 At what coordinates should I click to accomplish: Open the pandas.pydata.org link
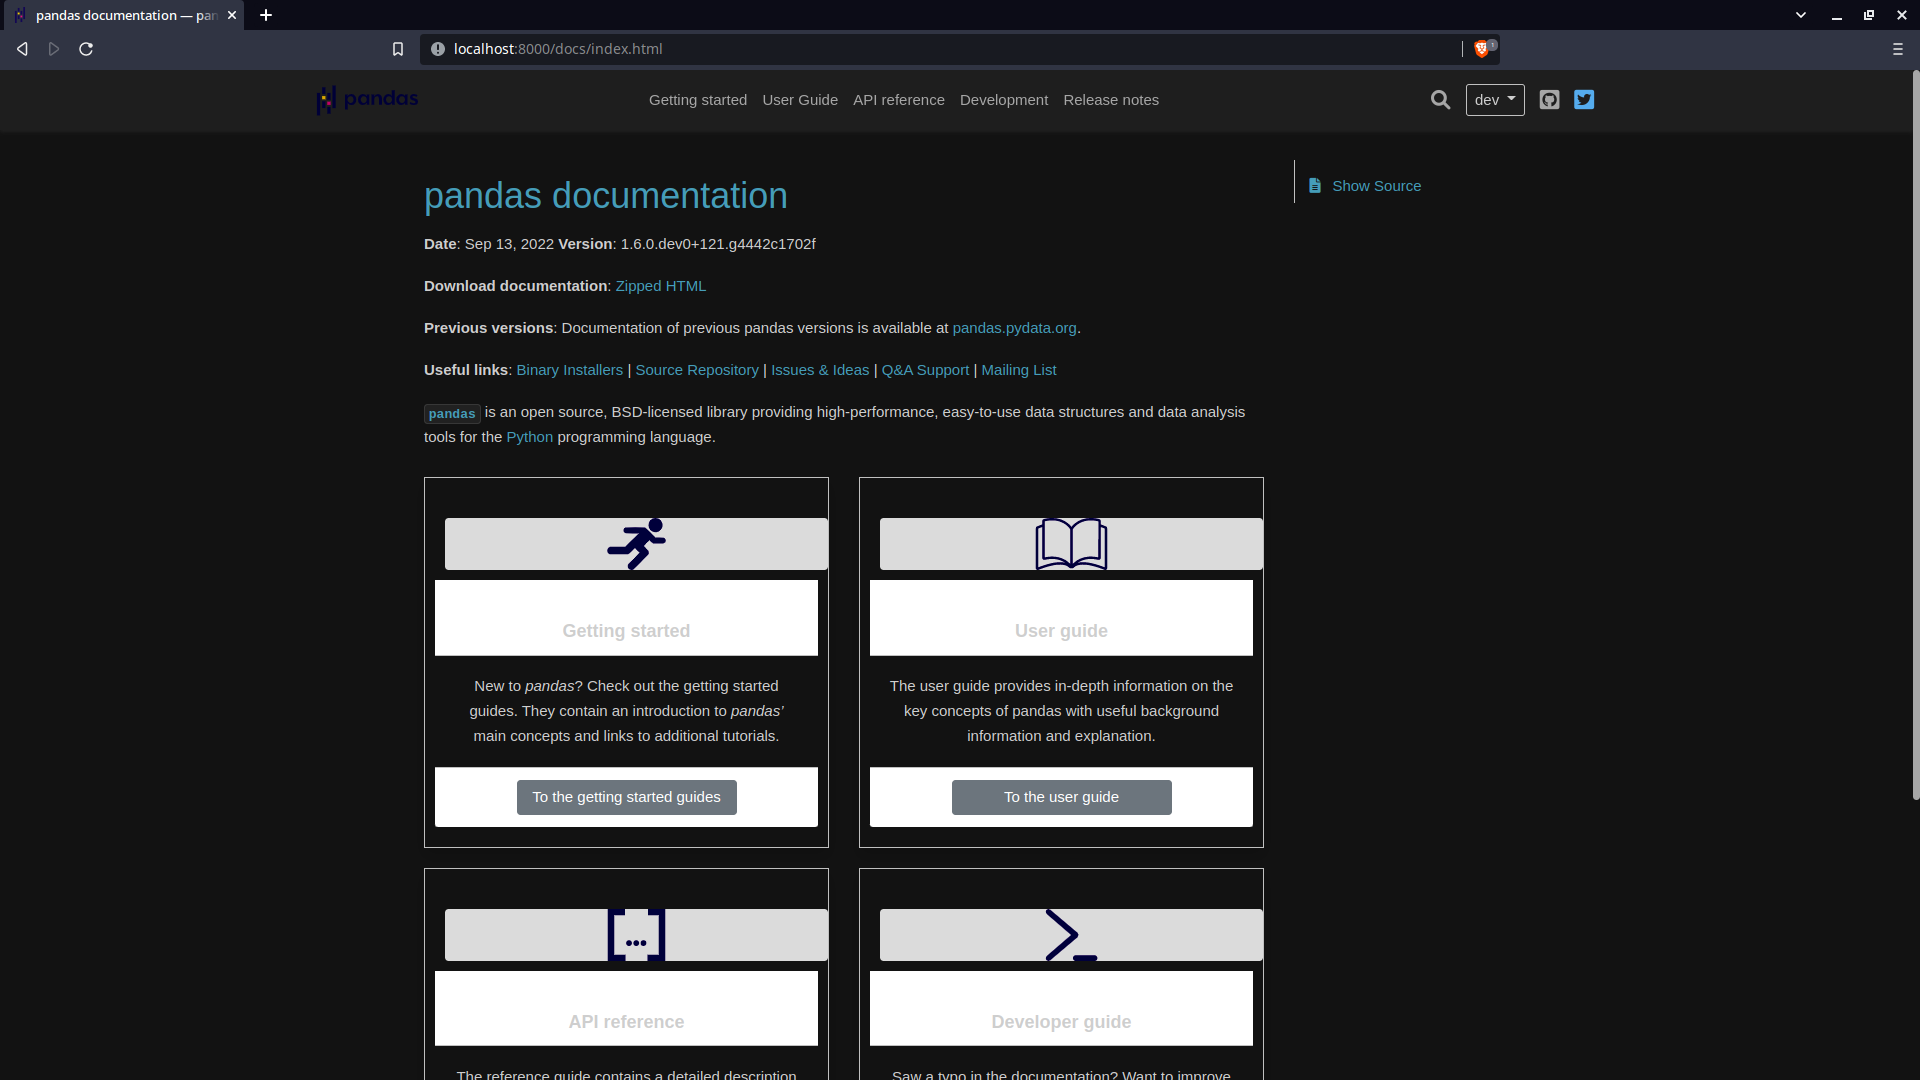tap(1014, 328)
